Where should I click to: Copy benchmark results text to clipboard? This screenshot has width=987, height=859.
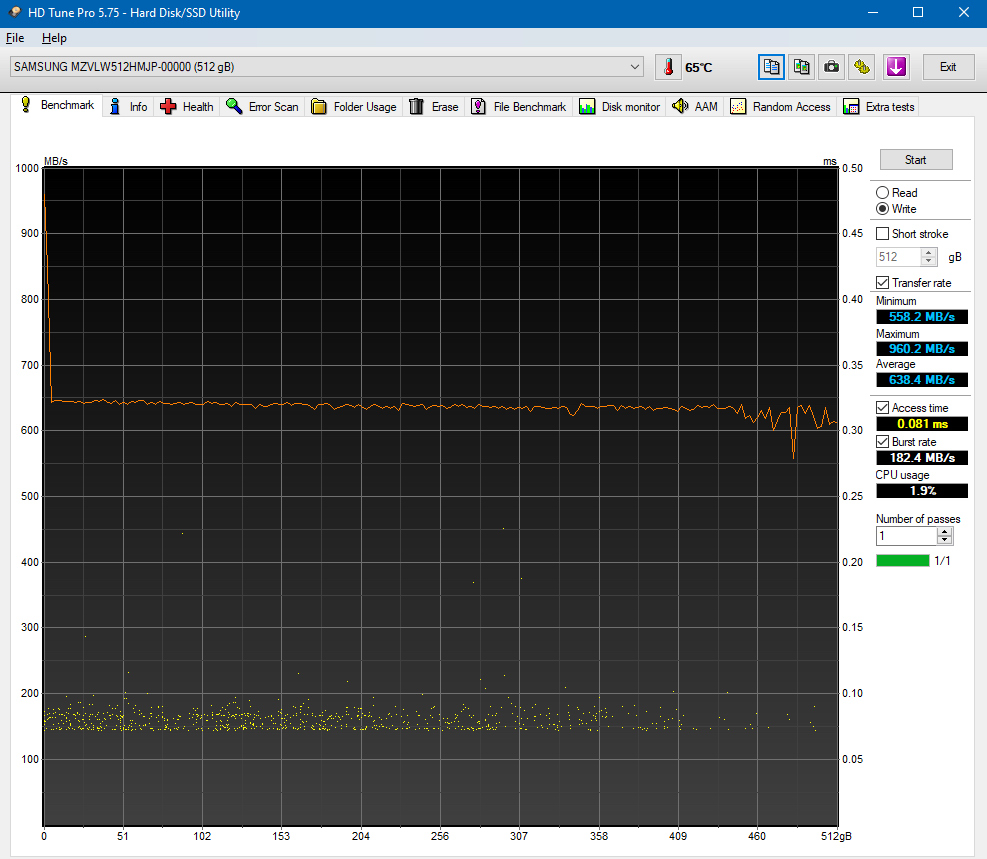coord(771,66)
